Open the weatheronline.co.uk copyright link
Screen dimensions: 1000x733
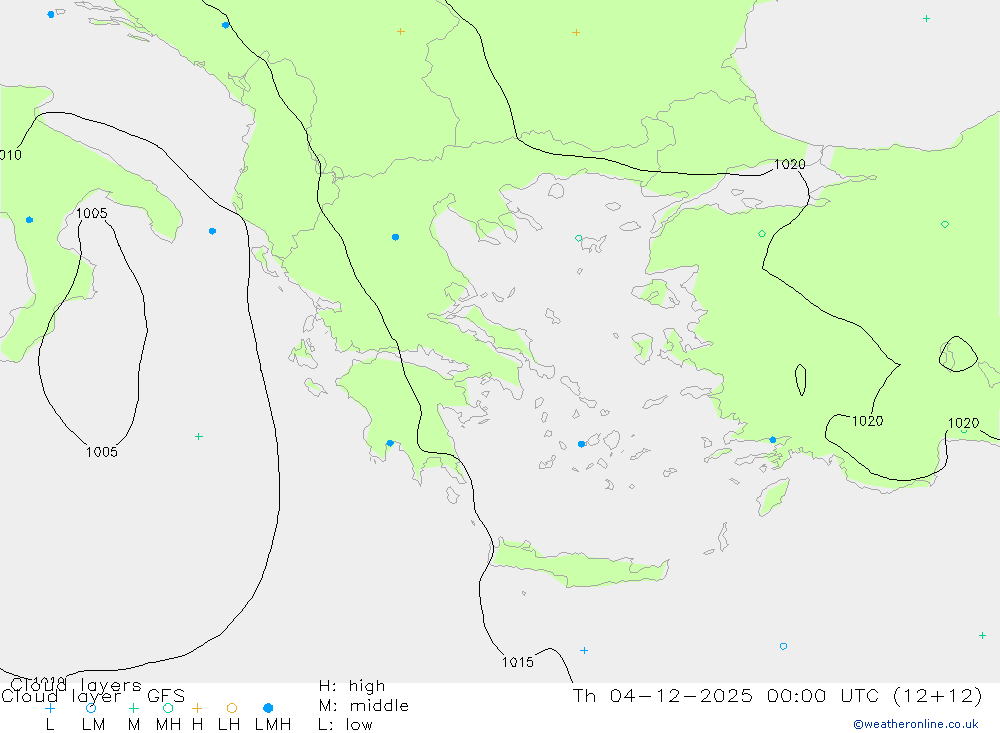pyautogui.click(x=916, y=724)
